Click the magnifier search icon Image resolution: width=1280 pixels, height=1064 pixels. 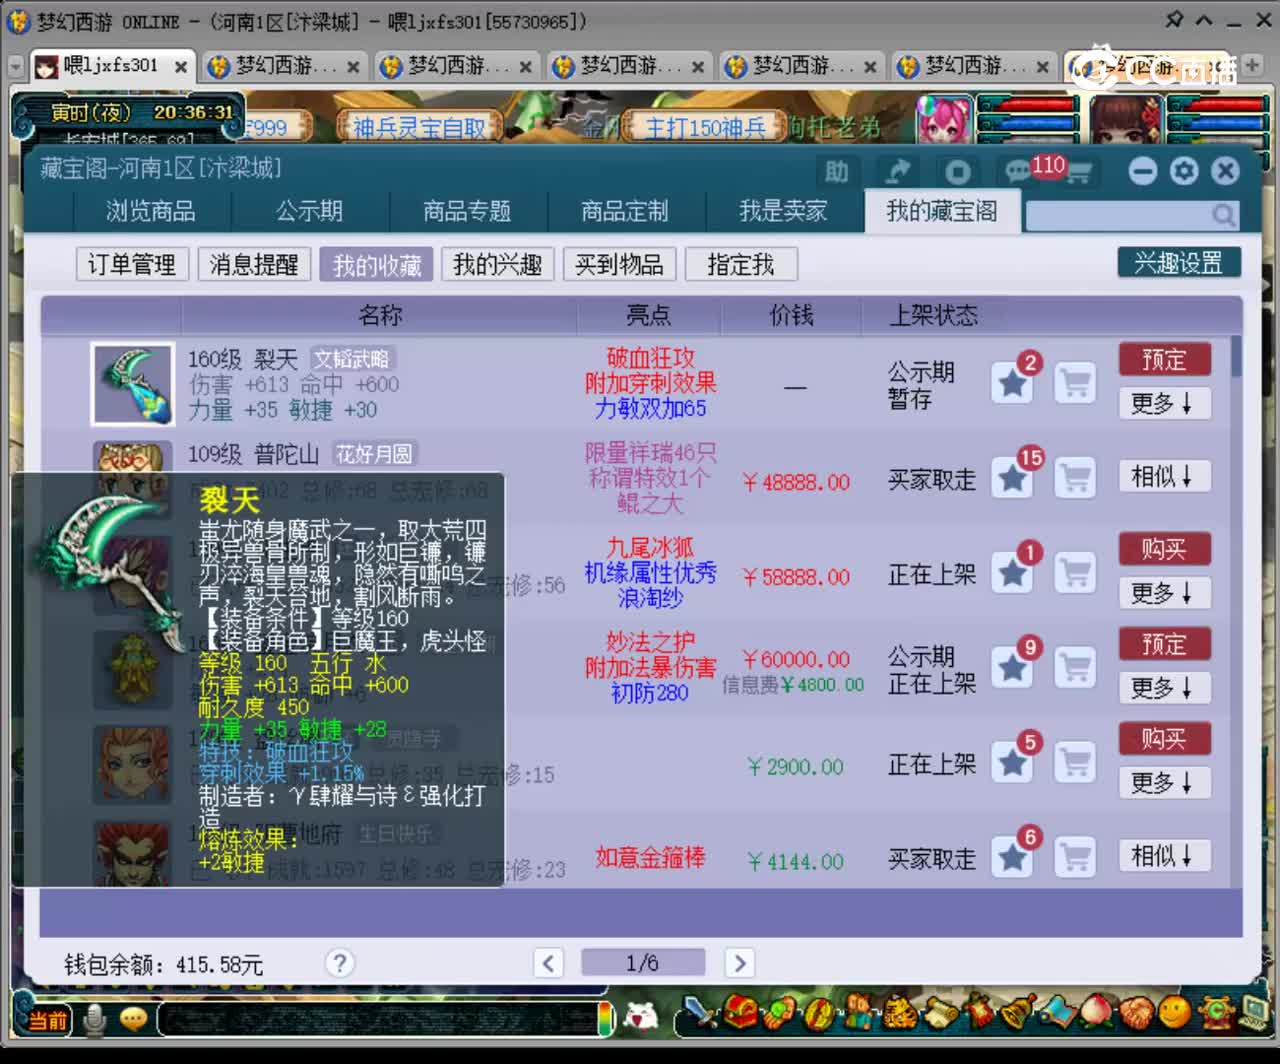pos(1223,215)
